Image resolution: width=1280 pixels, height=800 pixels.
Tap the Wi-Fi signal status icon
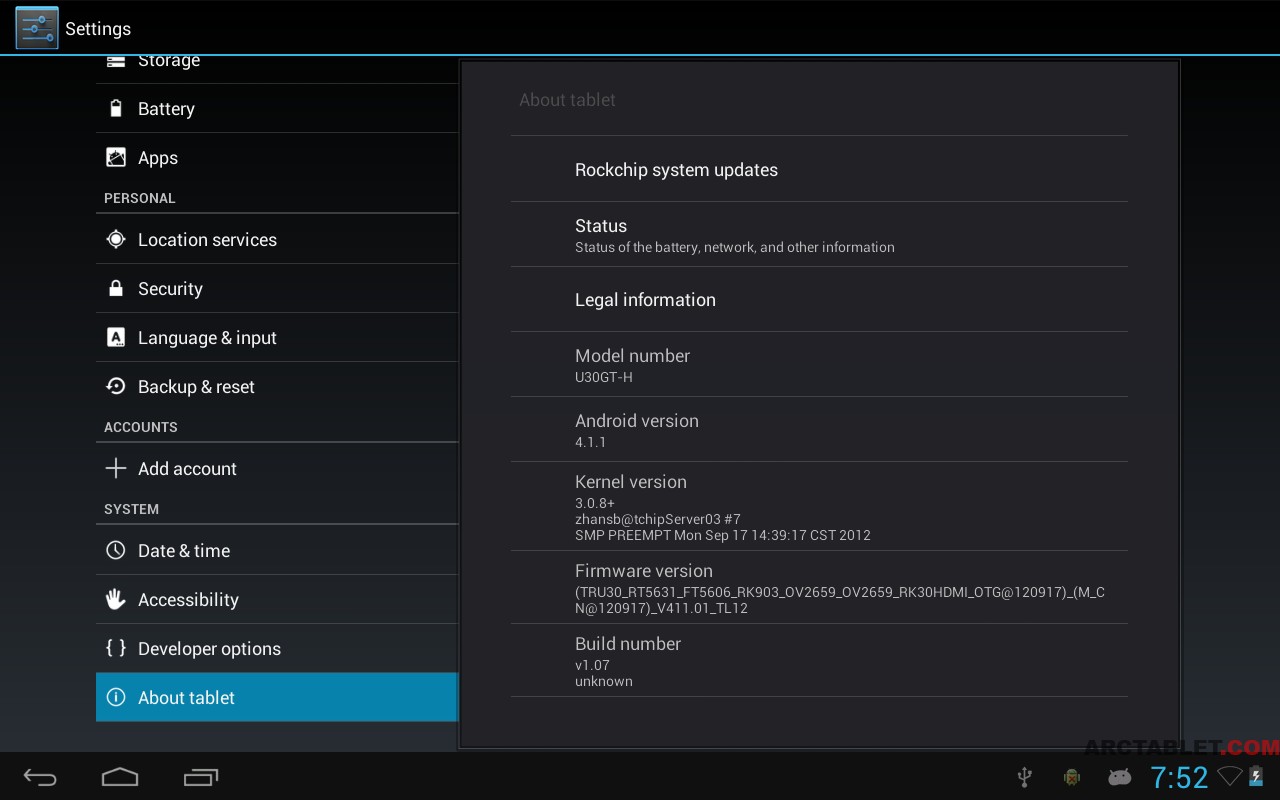[x=1230, y=776]
